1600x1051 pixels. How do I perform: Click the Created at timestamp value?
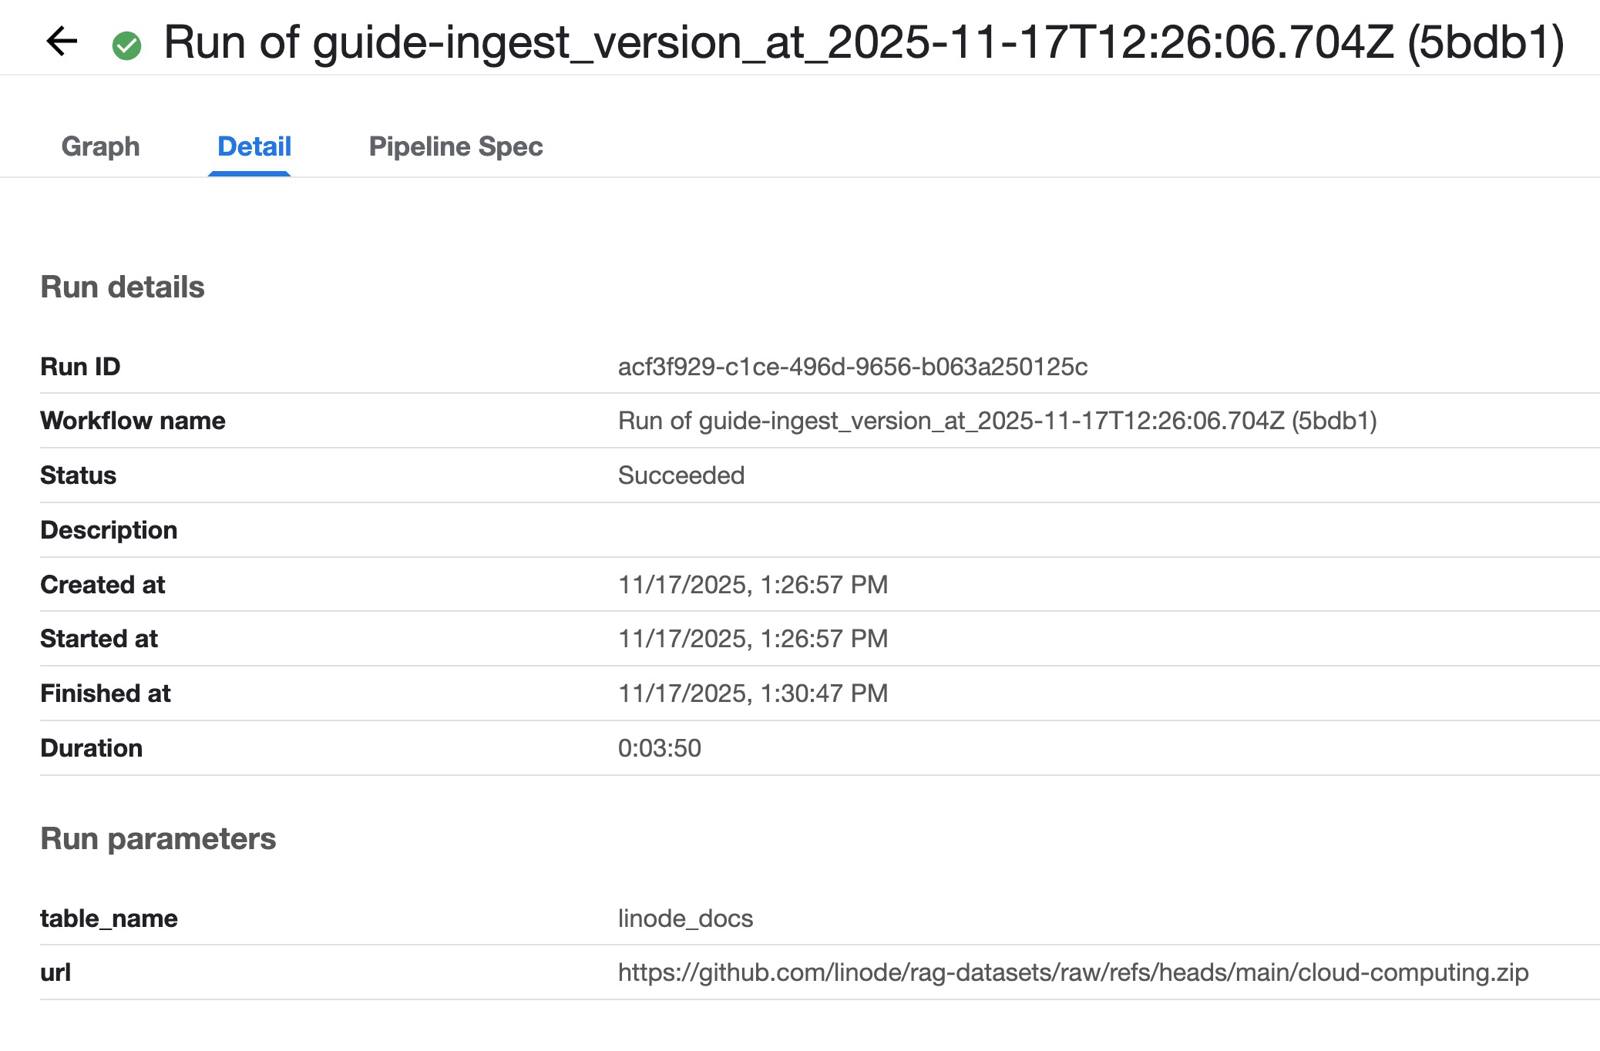click(x=752, y=585)
